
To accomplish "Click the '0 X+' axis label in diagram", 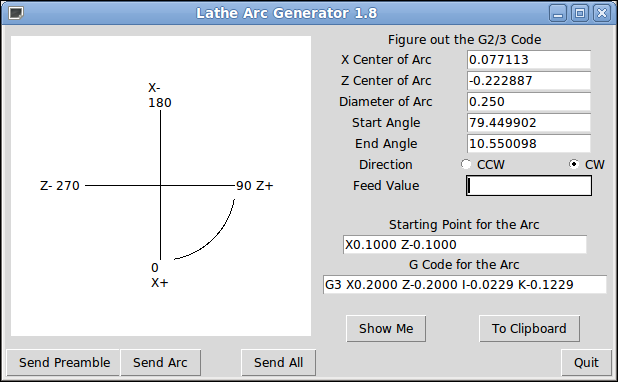I will tap(160, 275).
